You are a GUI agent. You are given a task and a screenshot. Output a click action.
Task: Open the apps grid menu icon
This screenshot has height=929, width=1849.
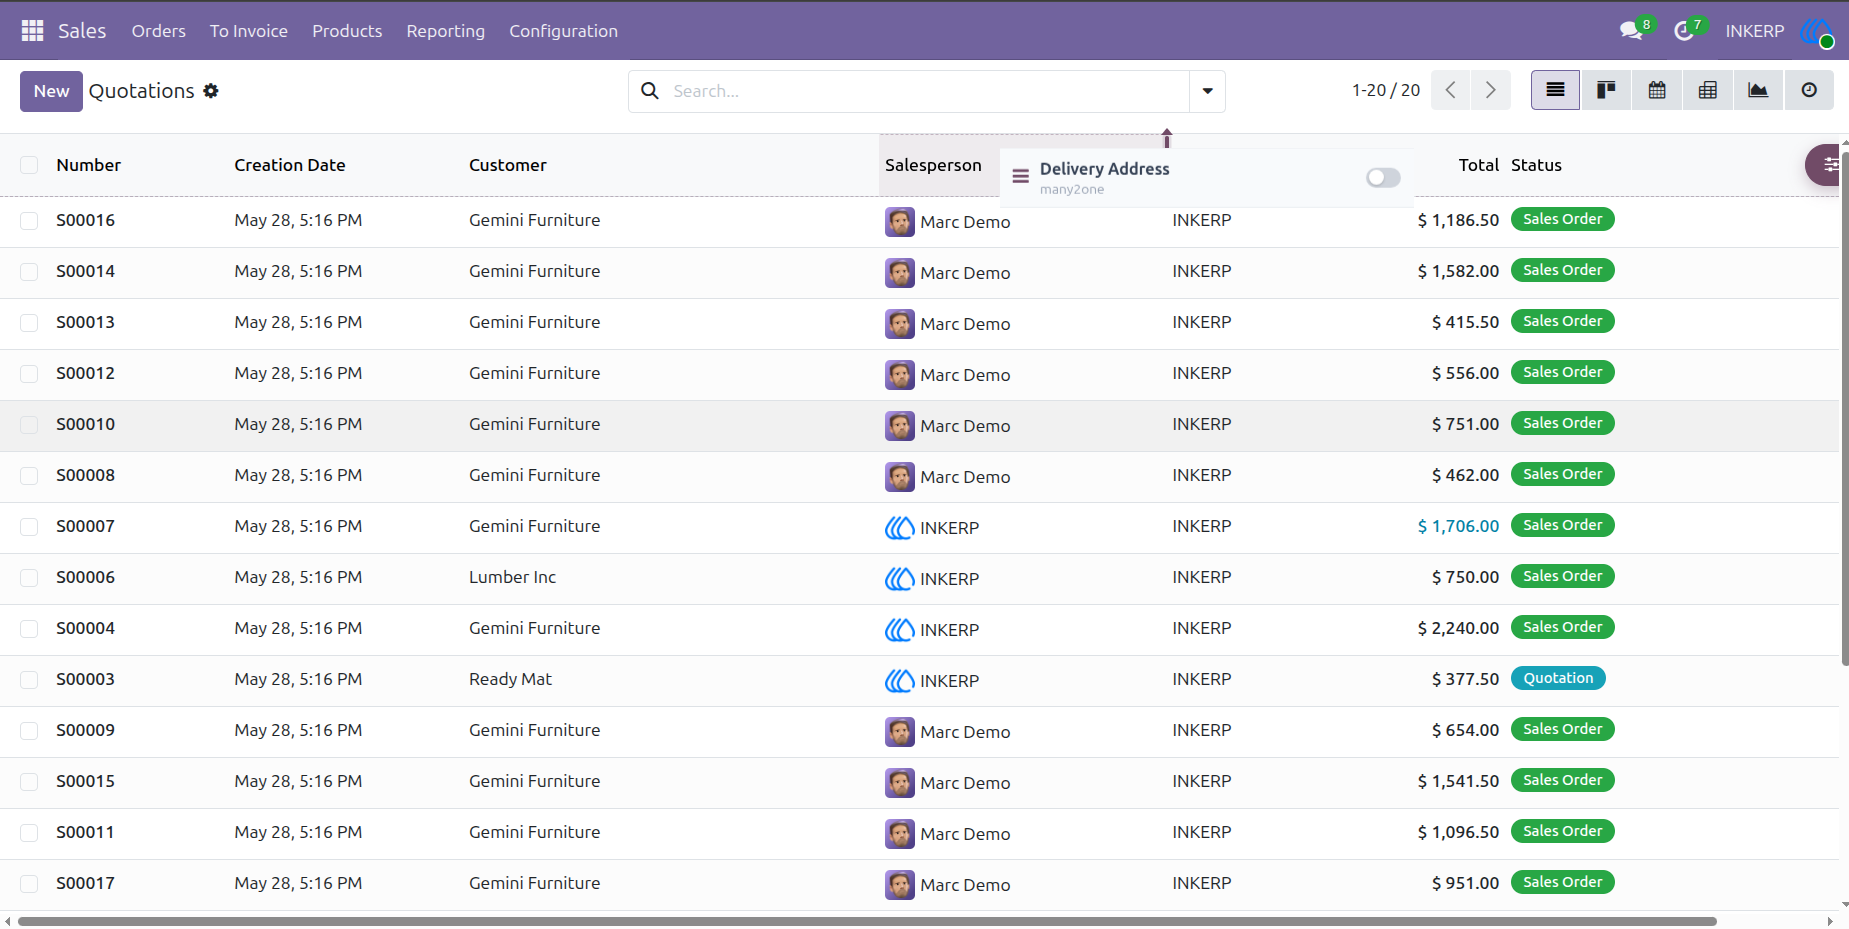click(32, 31)
